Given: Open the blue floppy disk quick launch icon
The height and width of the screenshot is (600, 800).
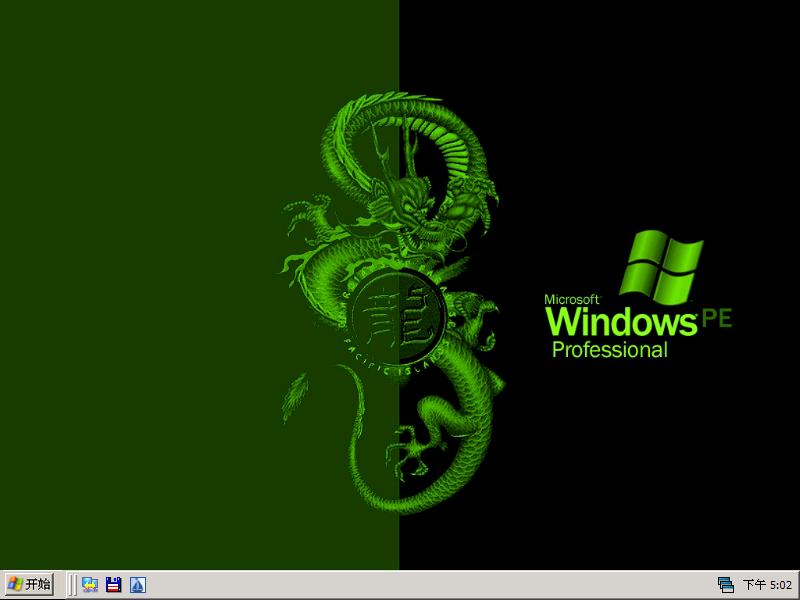Looking at the screenshot, I should point(114,585).
